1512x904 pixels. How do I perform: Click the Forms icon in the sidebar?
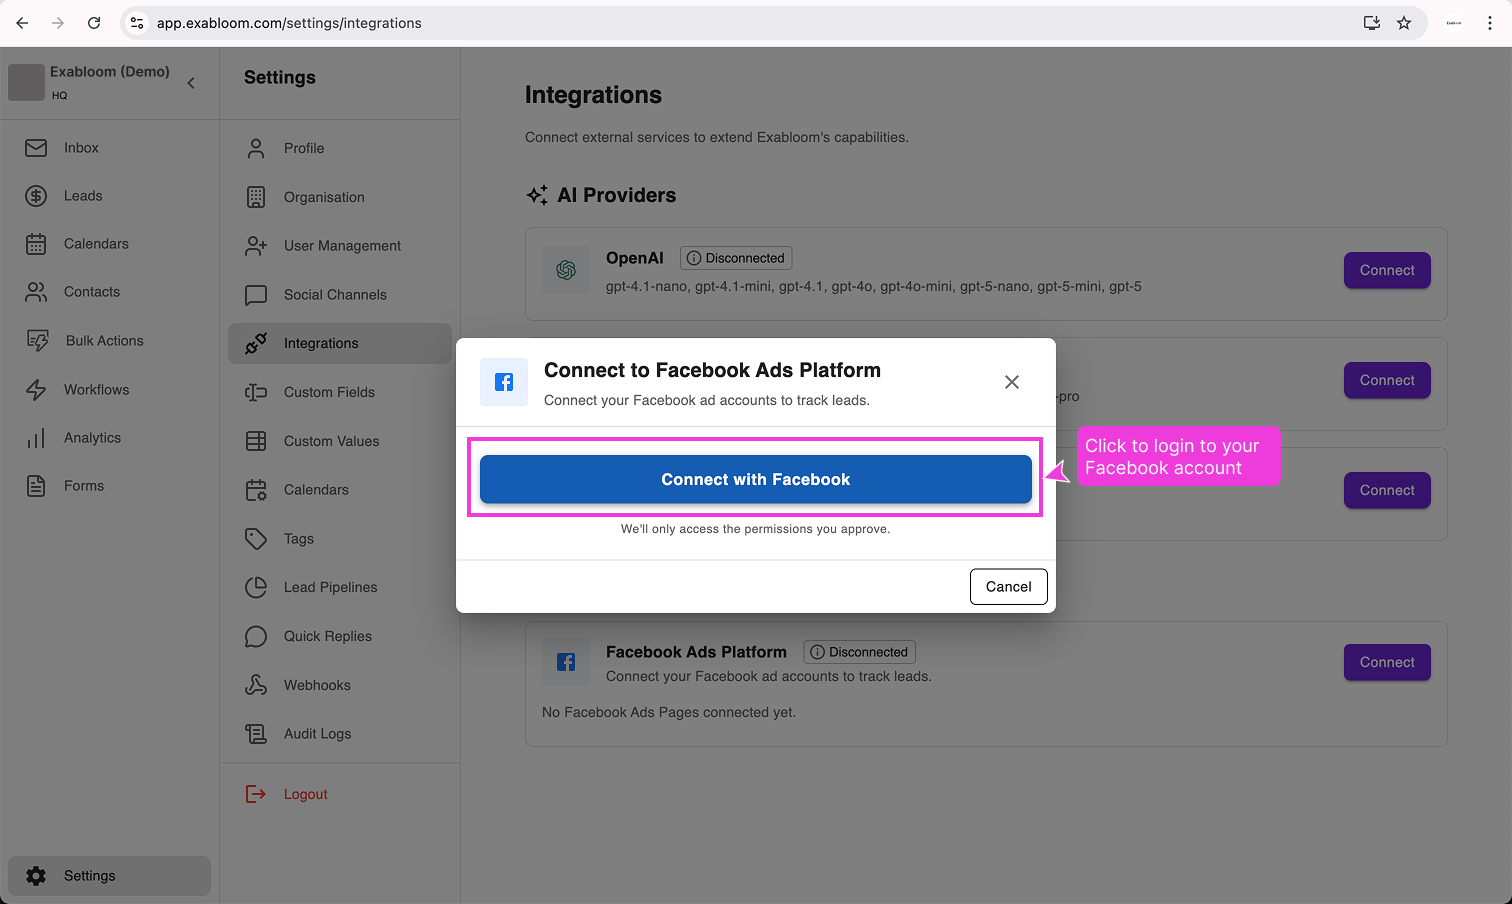tap(36, 485)
